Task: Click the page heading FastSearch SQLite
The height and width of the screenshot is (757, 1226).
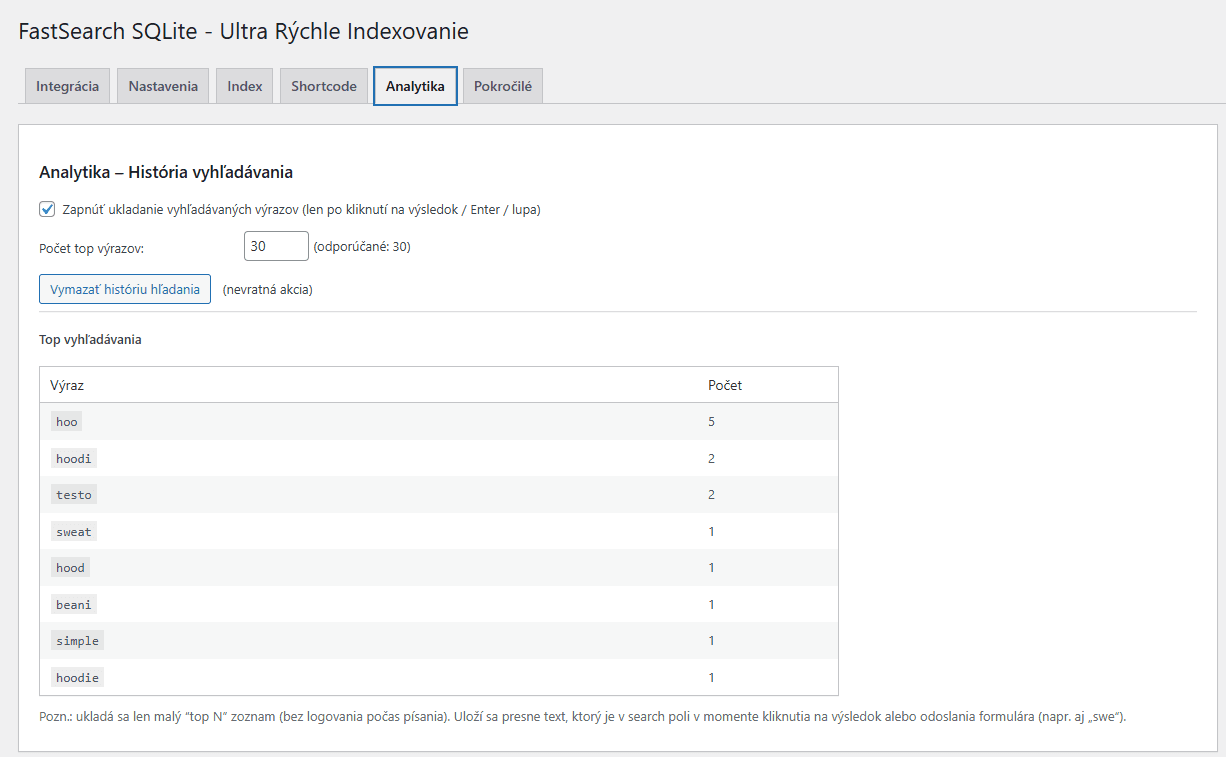Action: pos(243,31)
